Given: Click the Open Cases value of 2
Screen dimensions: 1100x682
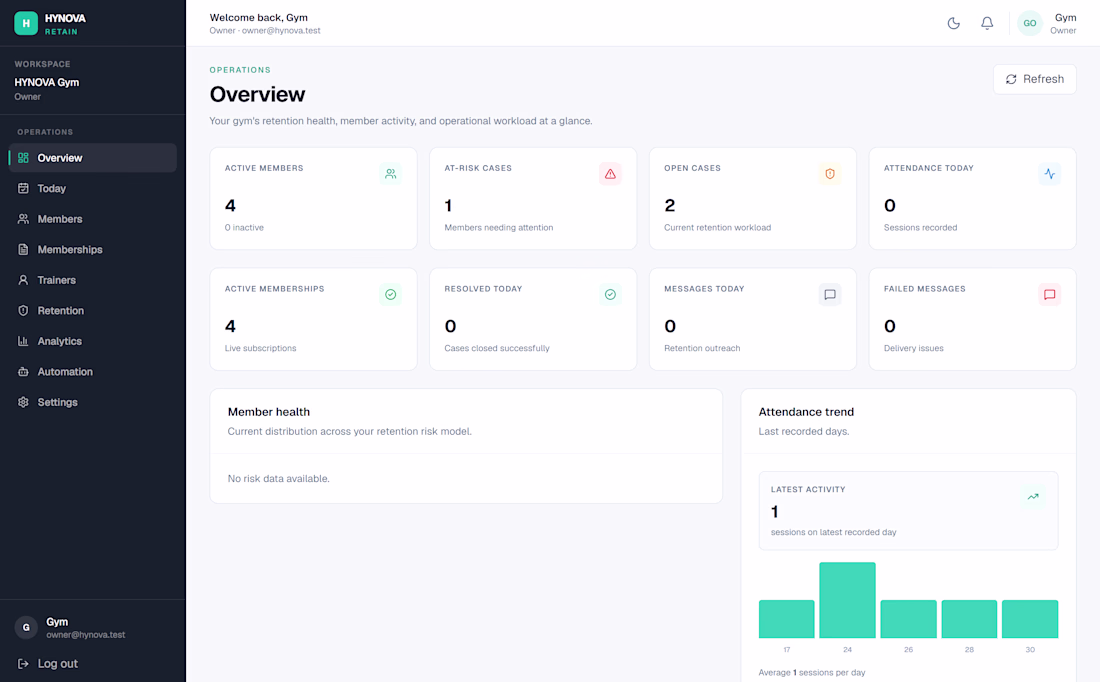Looking at the screenshot, I should pos(670,206).
